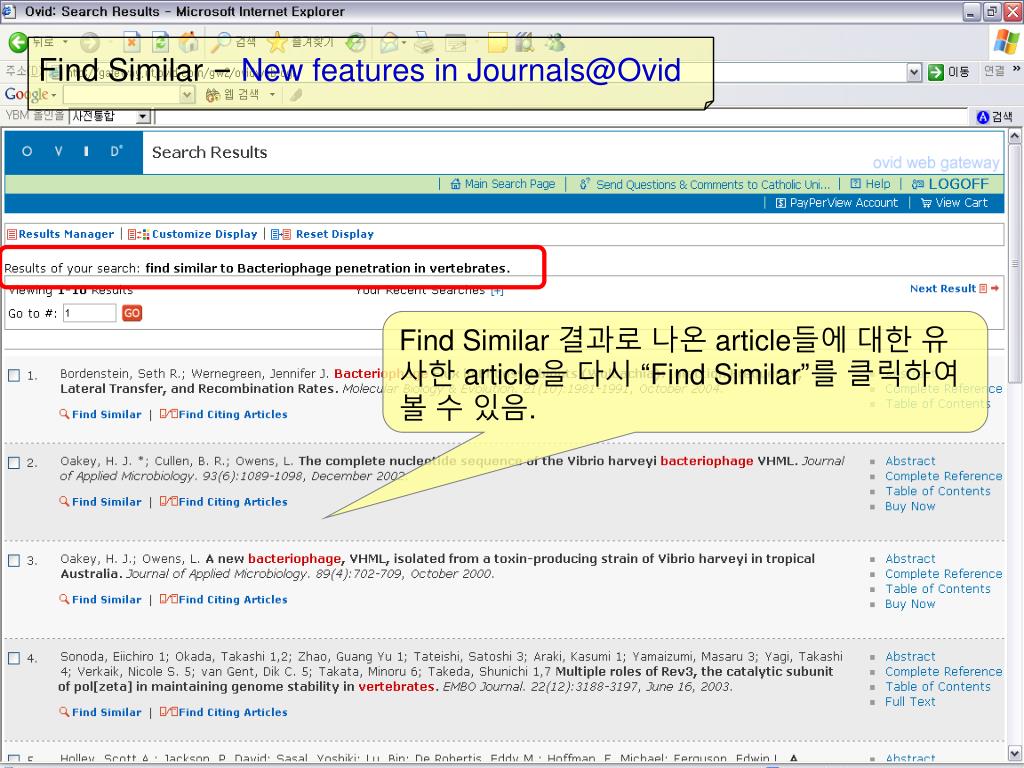
Task: Click Find Citing Articles for result 1
Action: click(224, 414)
